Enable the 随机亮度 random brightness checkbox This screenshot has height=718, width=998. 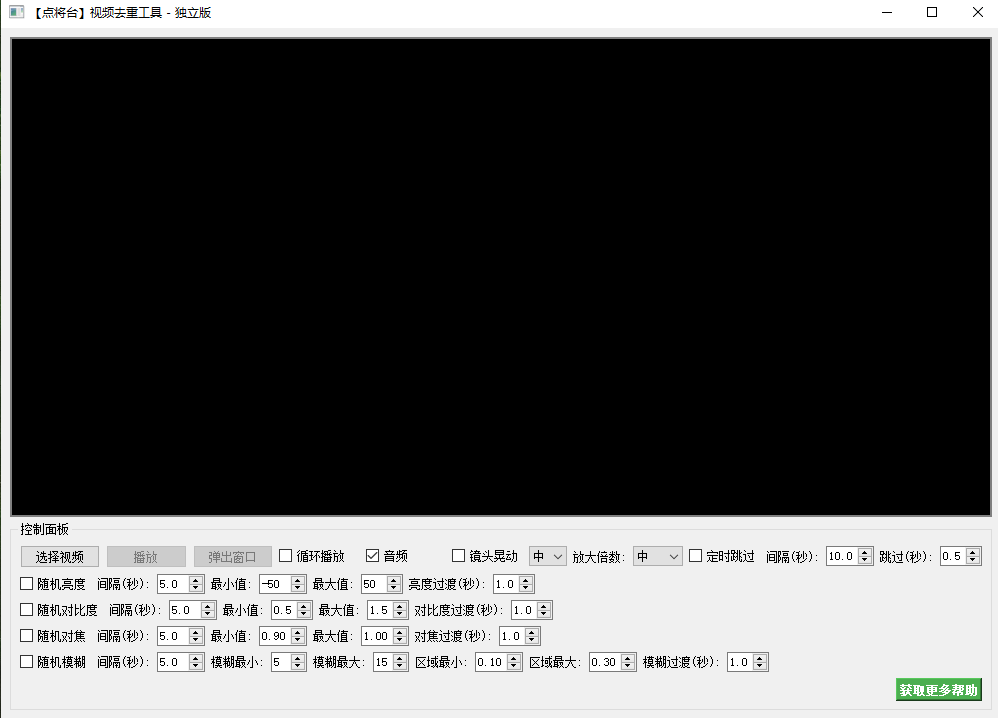pos(25,583)
